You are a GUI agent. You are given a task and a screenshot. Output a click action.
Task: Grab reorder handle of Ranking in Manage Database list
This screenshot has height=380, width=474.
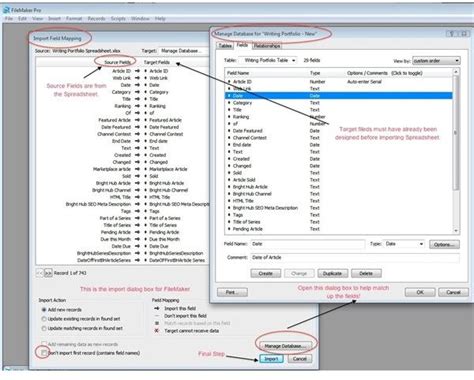(x=229, y=117)
